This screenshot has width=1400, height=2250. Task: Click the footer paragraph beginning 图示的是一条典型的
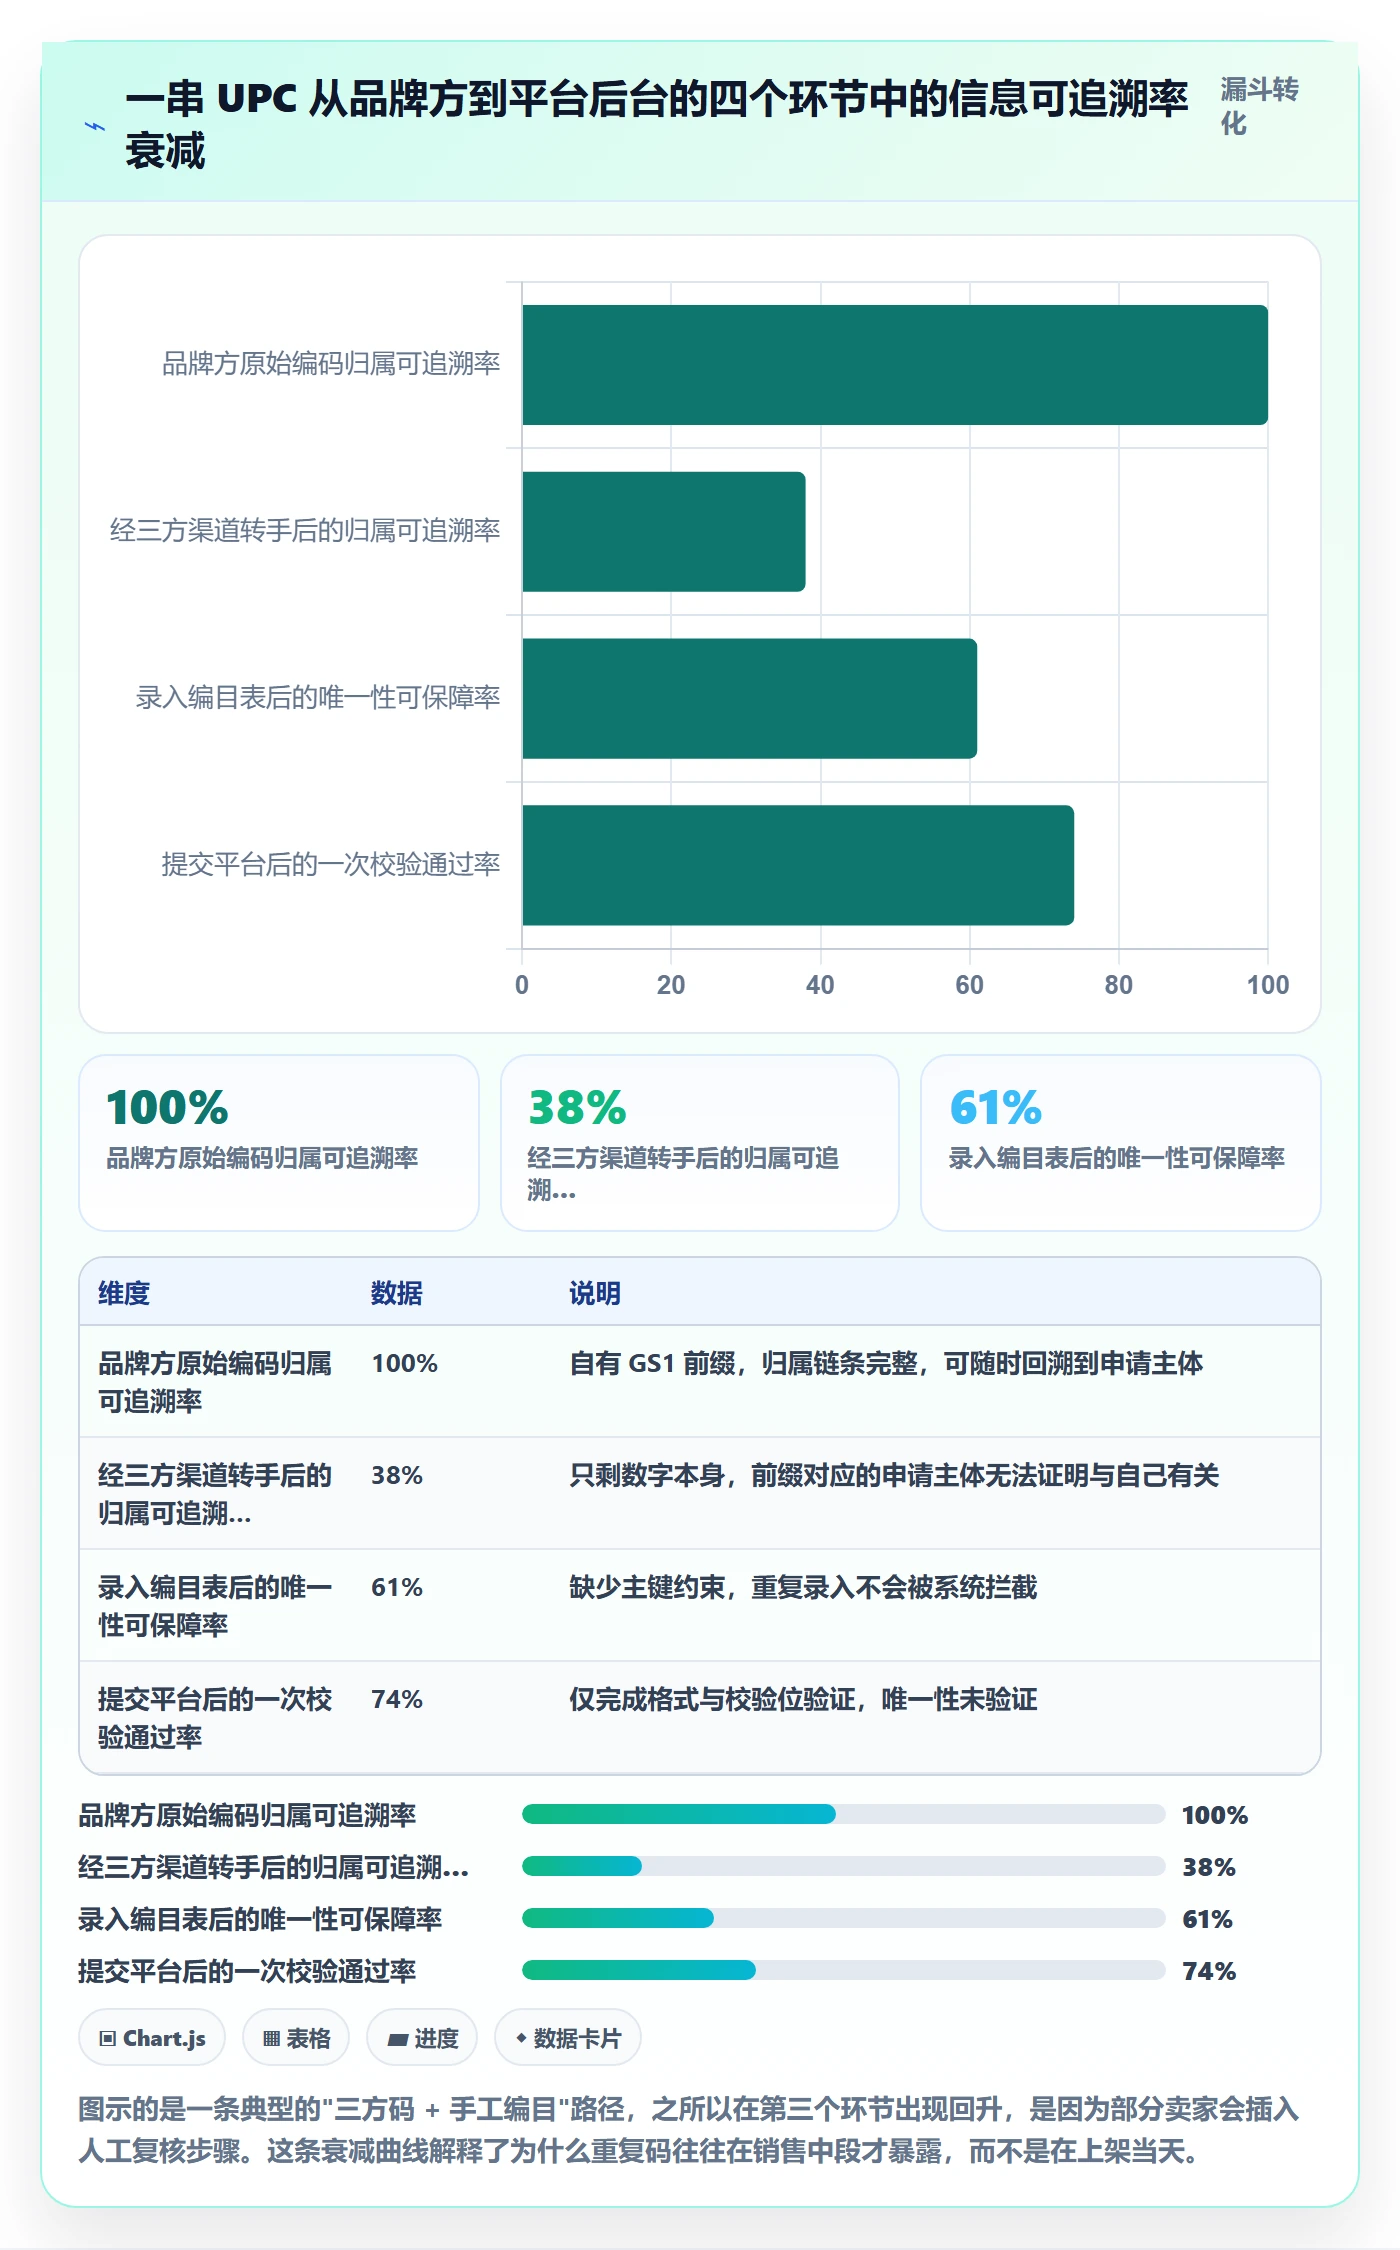[689, 2130]
